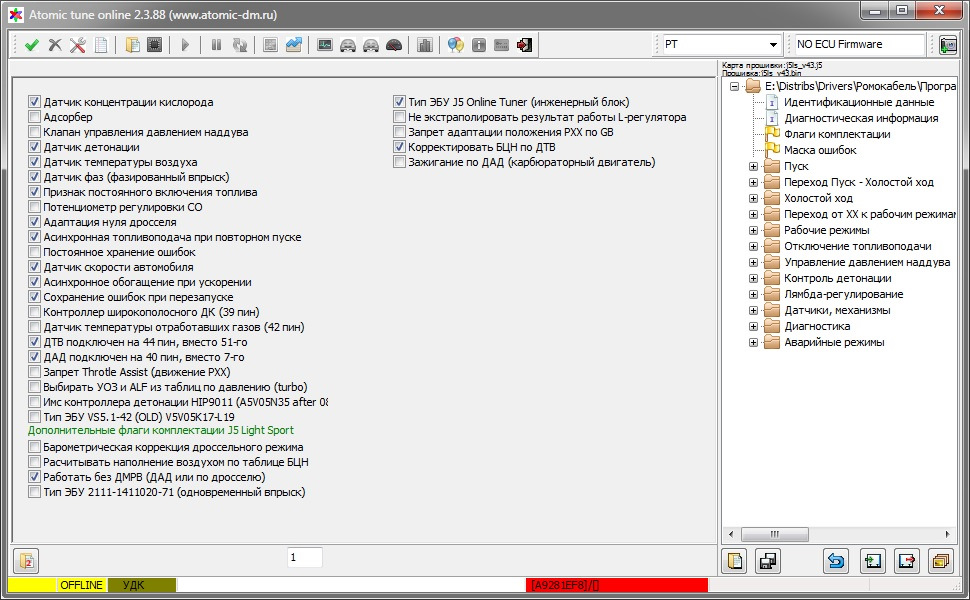Click the play arrow toolbar icon
The height and width of the screenshot is (600, 970).
[x=185, y=45]
